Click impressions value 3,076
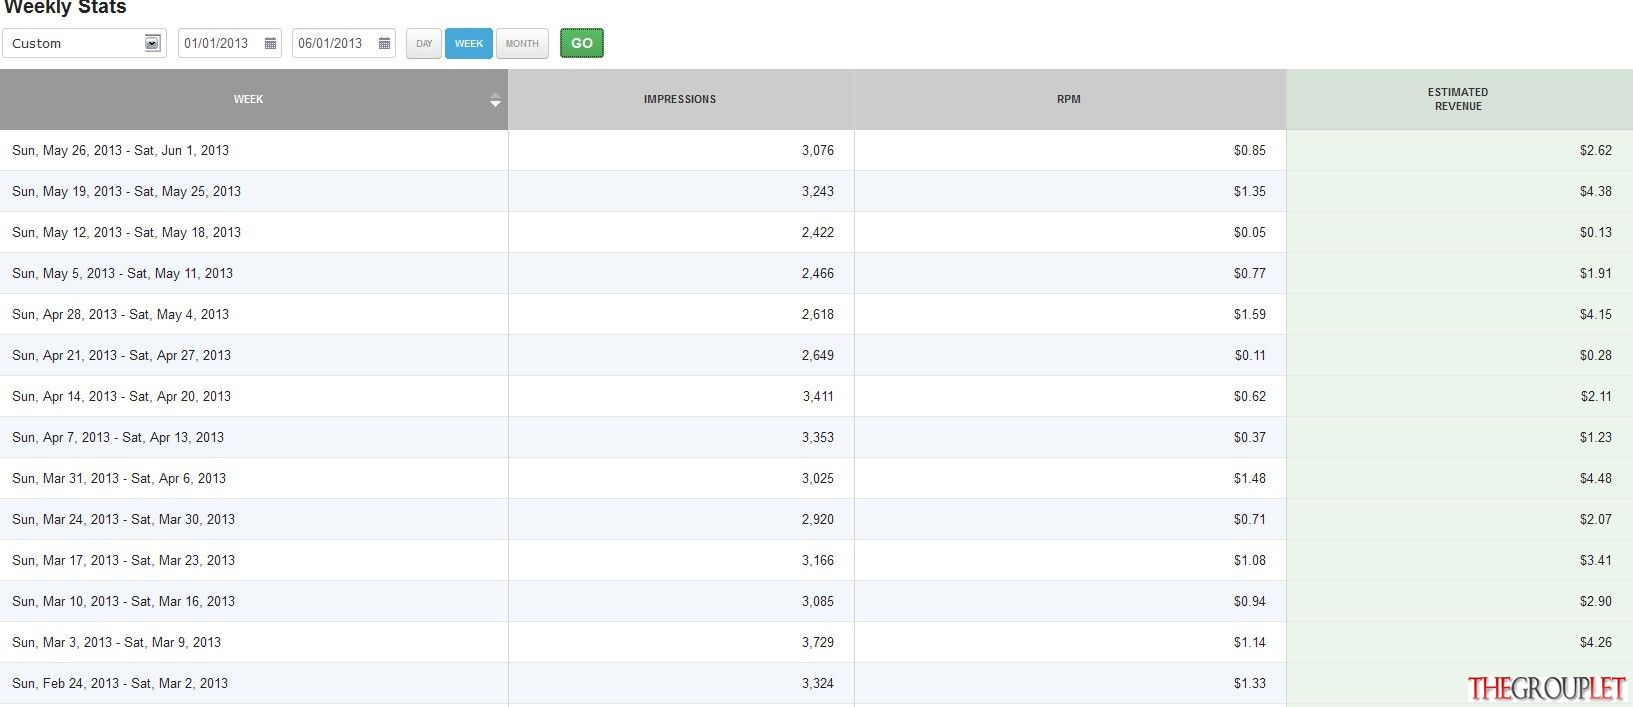 coord(818,150)
